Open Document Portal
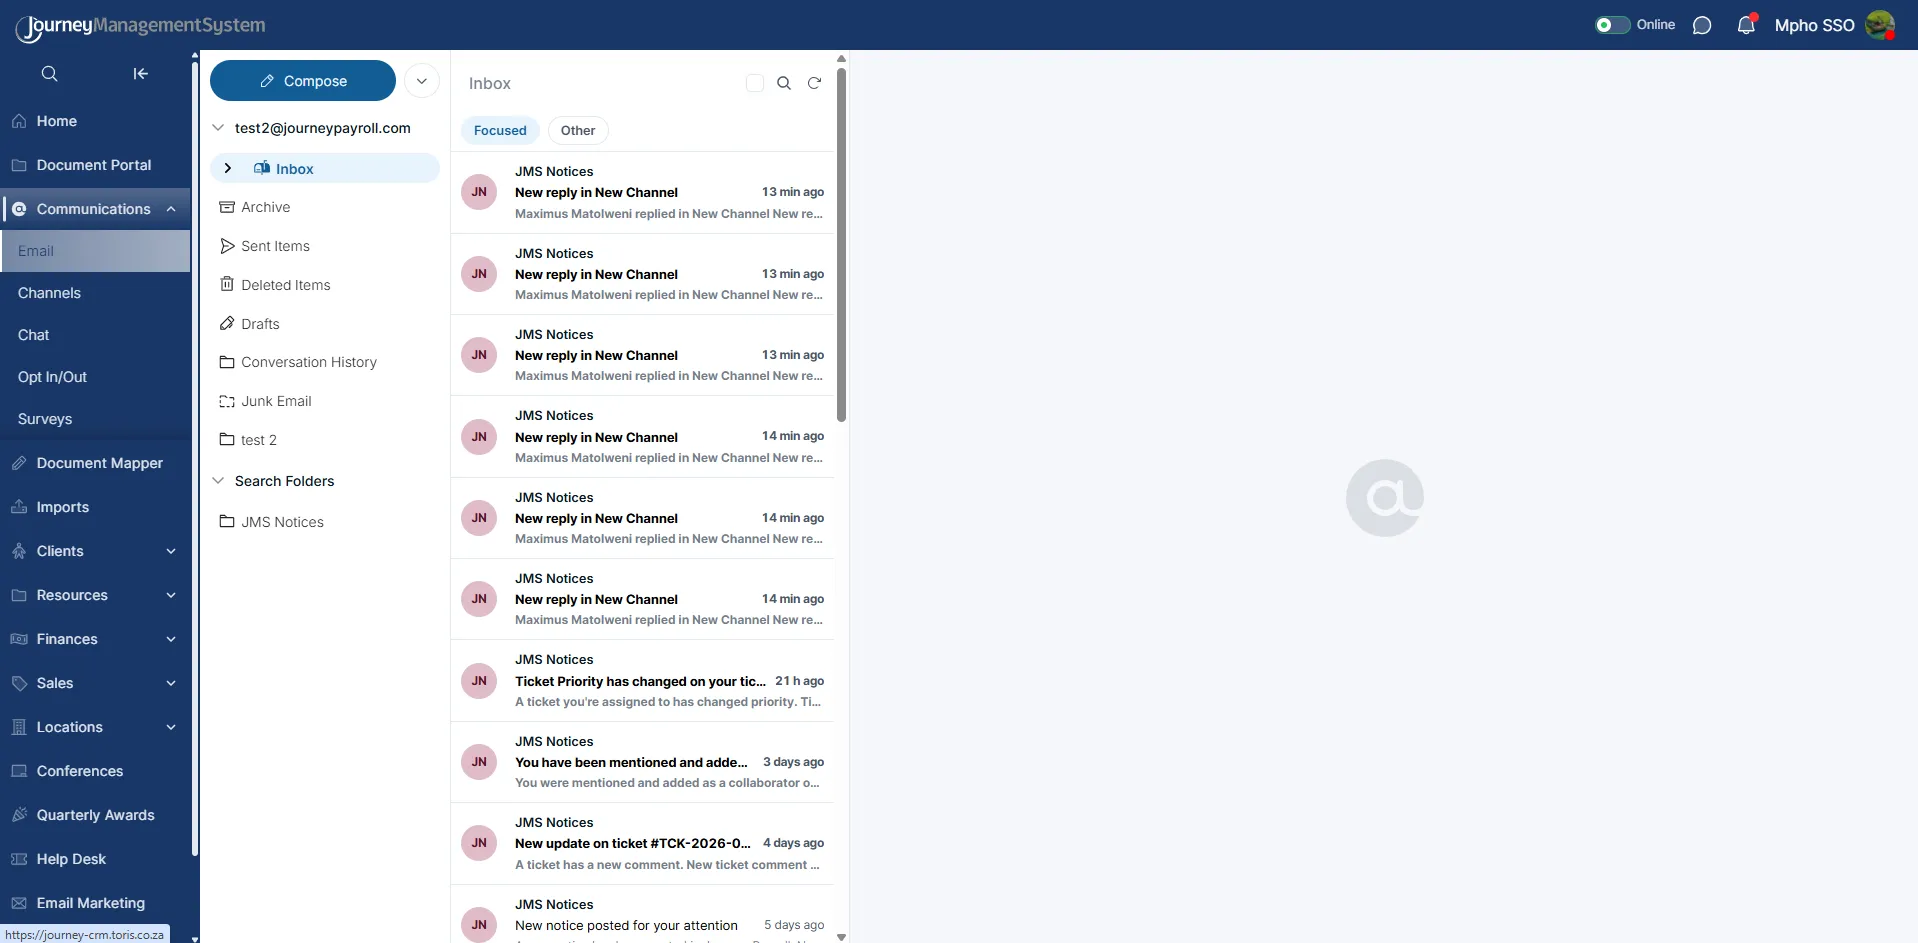Viewport: 1918px width, 943px height. 95,165
